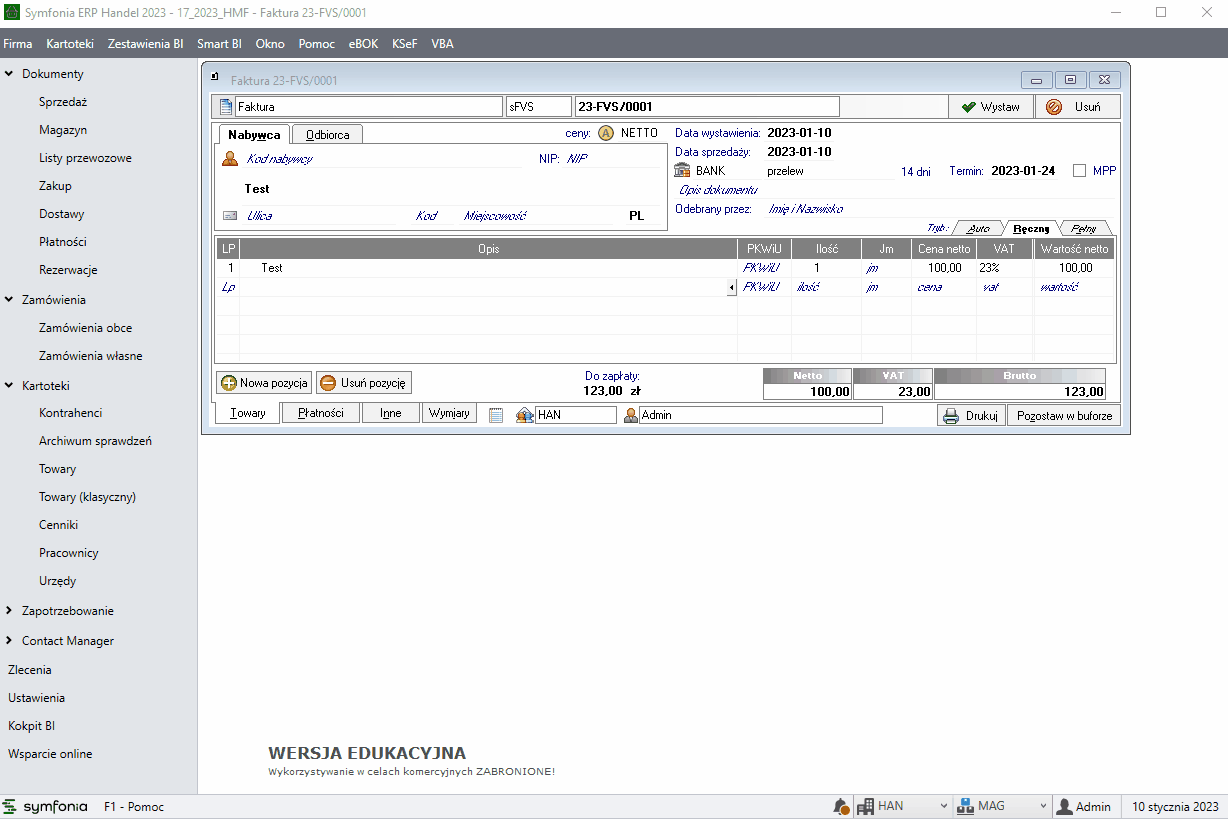This screenshot has height=819, width=1228.
Task: Click the Kod nabywcy input field
Action: (x=382, y=158)
